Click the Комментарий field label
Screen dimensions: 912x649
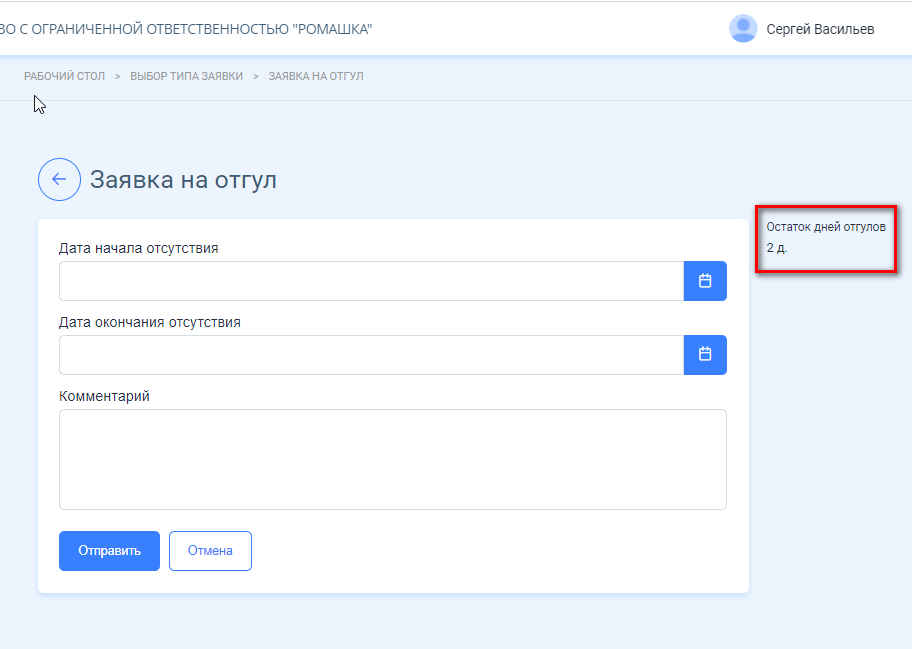104,396
